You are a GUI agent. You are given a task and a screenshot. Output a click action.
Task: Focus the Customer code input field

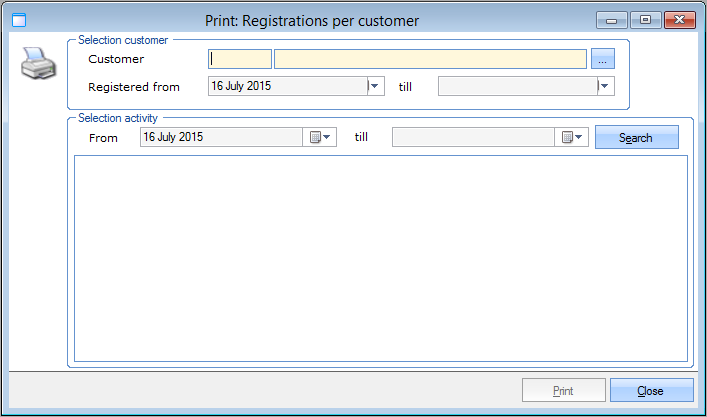point(240,59)
